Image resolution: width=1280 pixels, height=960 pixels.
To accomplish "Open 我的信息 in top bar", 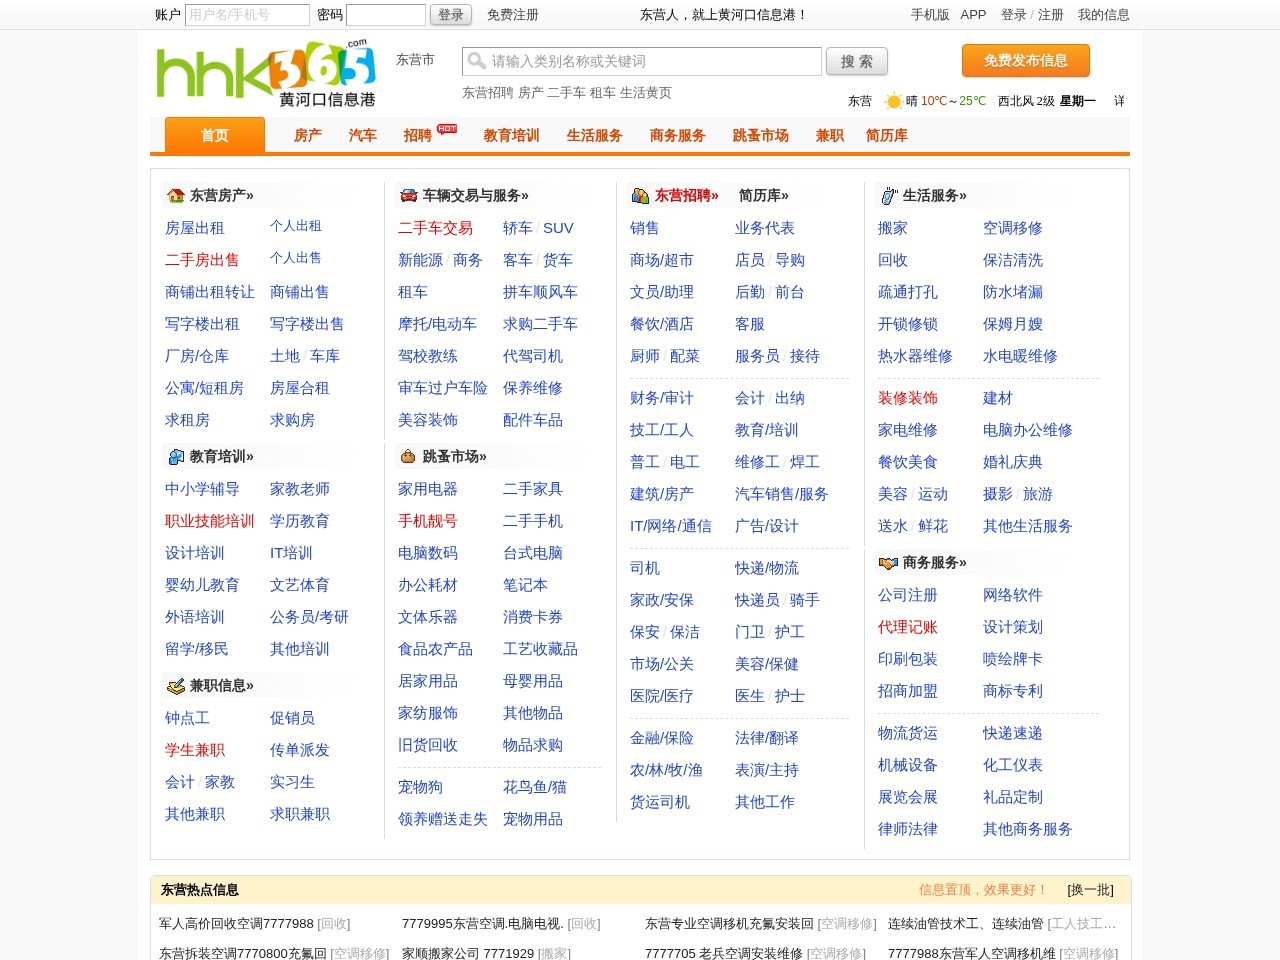I will coord(1104,15).
